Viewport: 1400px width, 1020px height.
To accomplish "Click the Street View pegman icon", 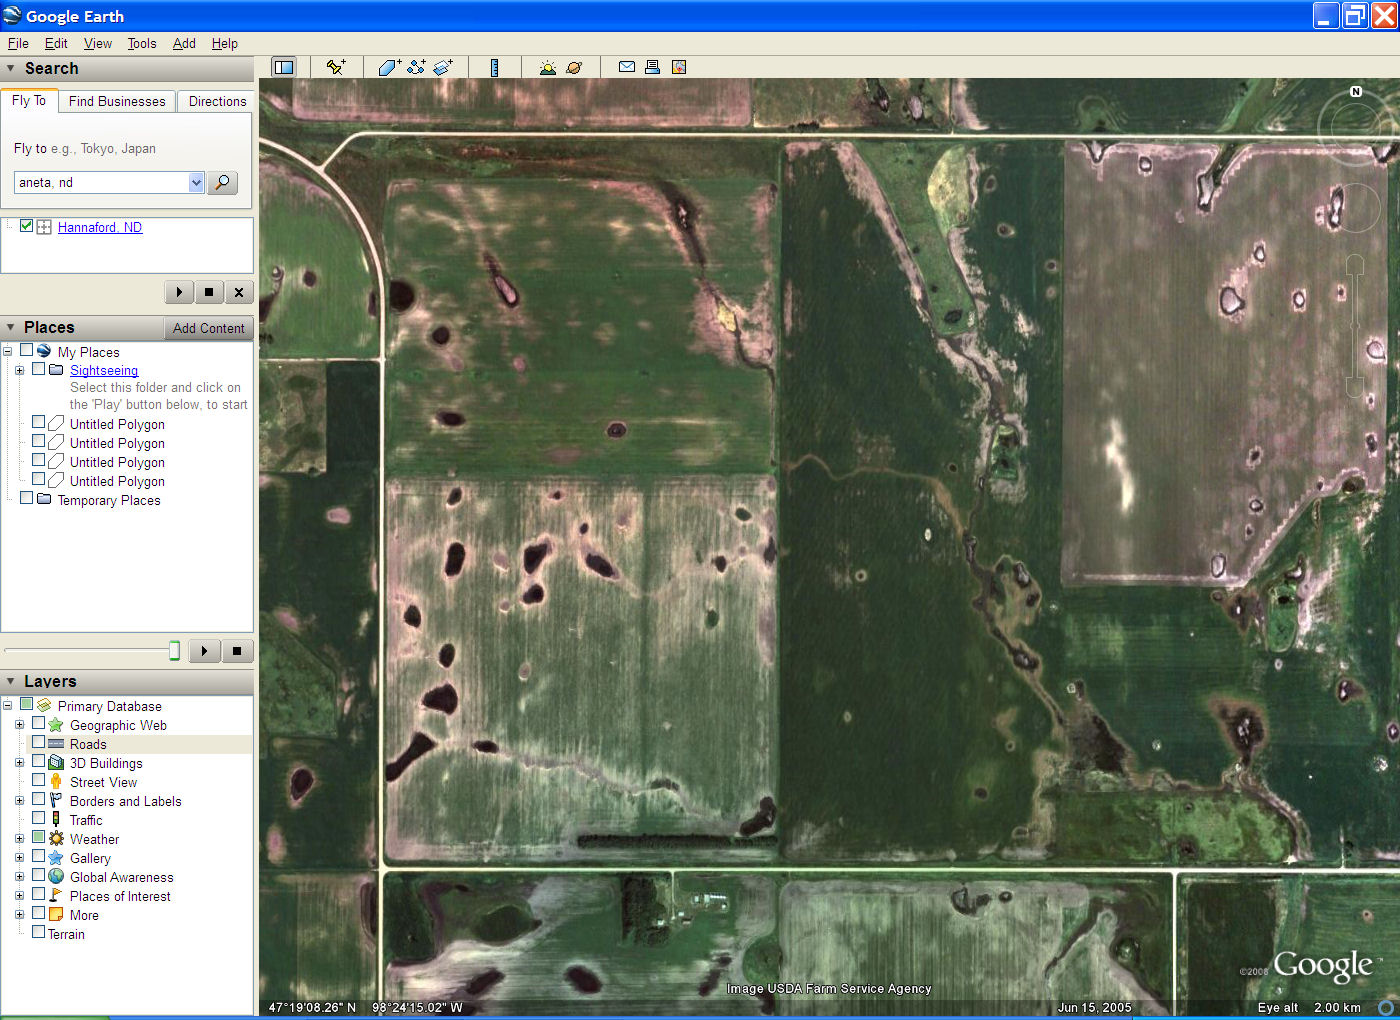I will (56, 781).
